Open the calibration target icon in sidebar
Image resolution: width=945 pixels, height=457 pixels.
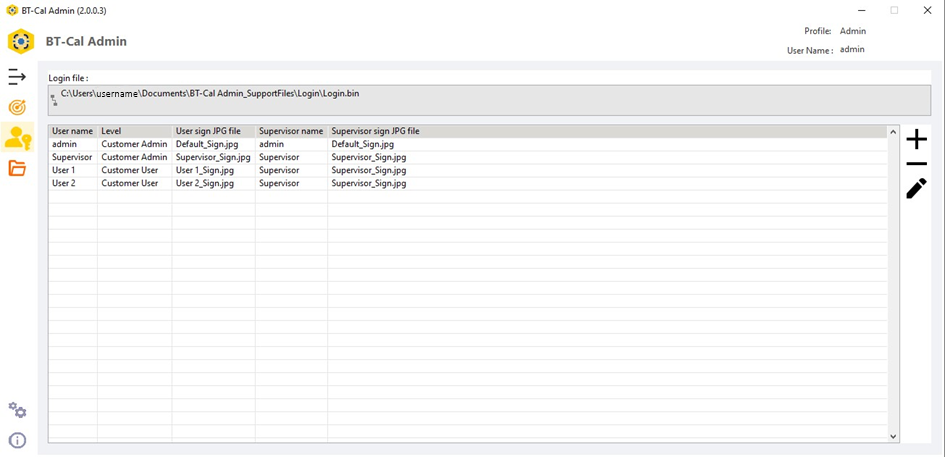point(17,107)
